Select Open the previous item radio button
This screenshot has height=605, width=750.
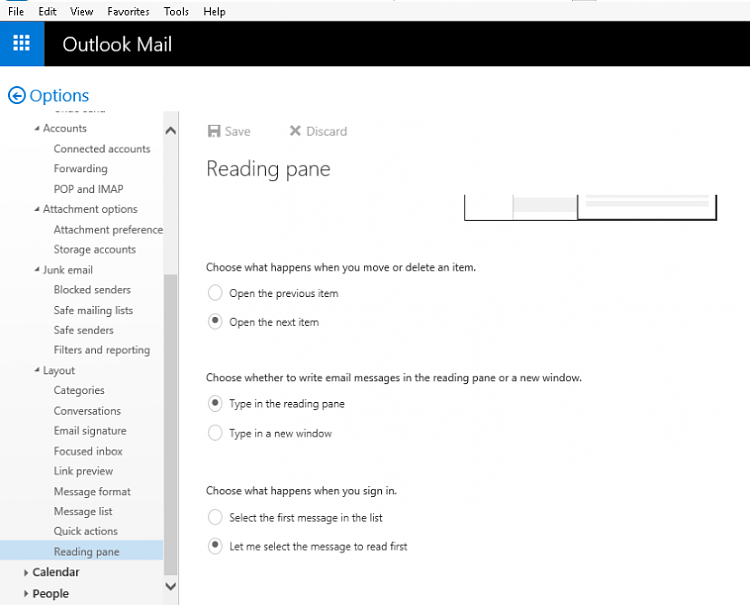tap(214, 293)
